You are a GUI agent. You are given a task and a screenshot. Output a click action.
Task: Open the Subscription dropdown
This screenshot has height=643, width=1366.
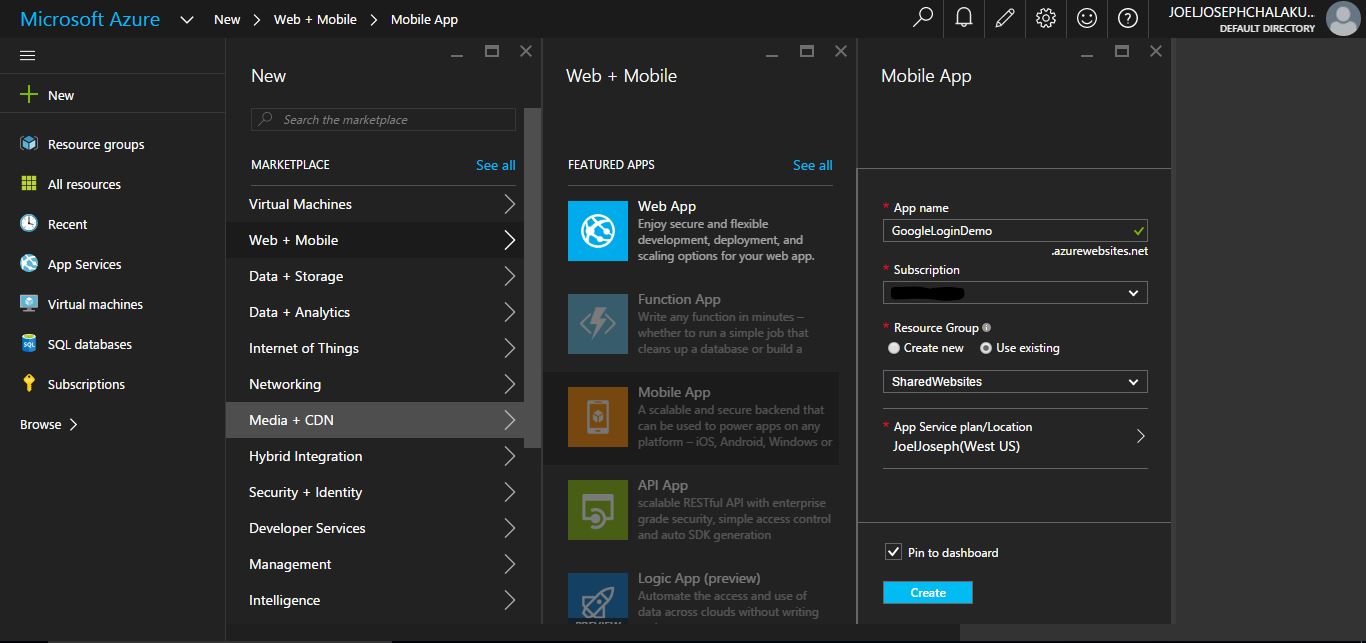[1015, 293]
